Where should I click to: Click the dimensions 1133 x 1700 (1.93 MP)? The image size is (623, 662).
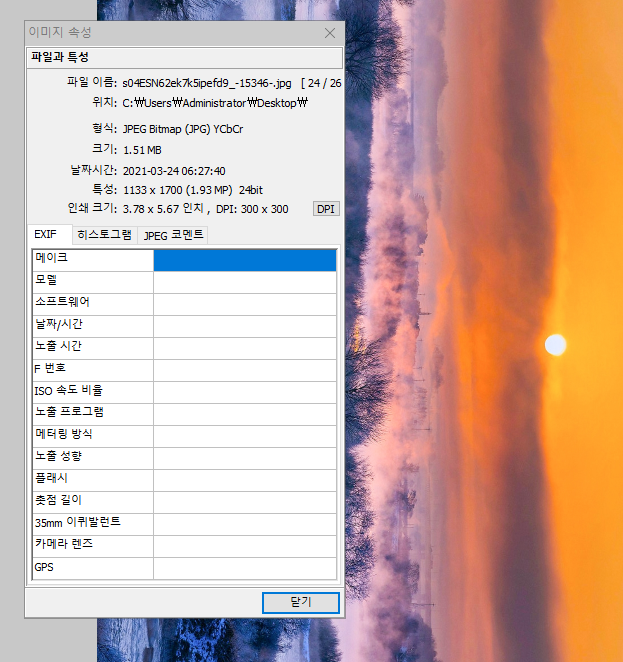[x=178, y=190]
